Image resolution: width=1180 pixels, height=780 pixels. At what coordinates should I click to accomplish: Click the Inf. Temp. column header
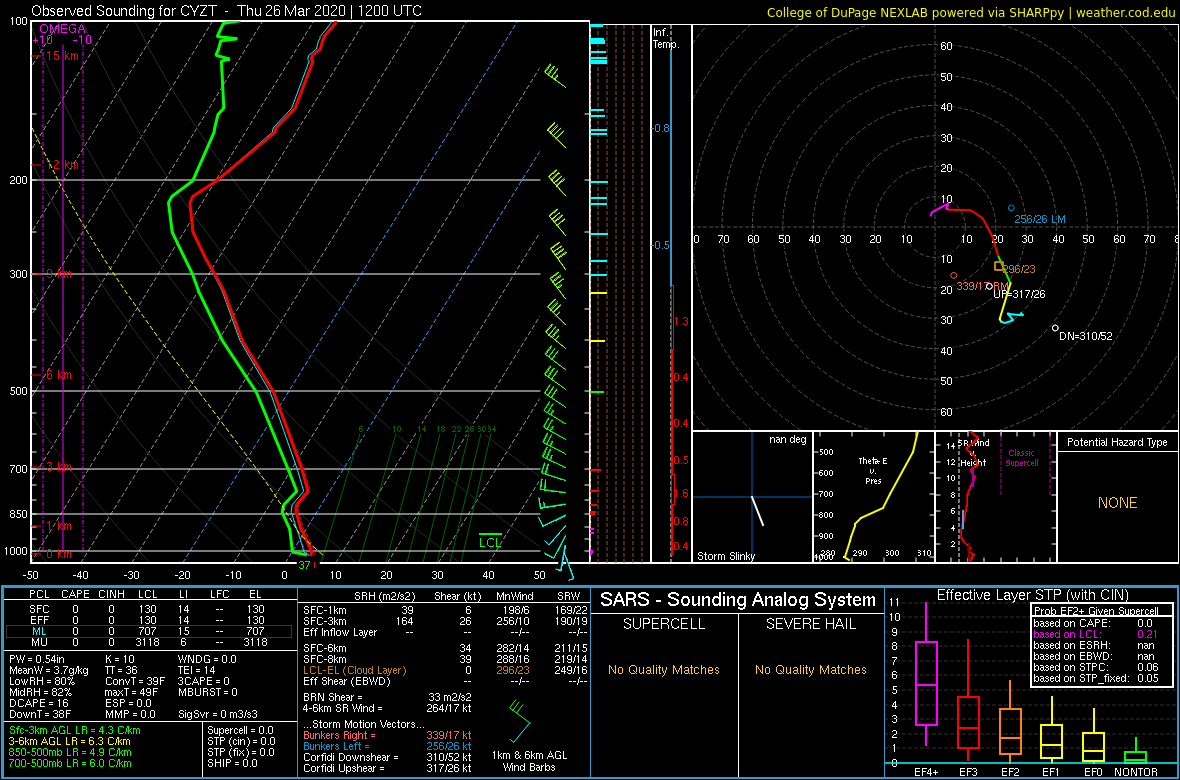666,38
